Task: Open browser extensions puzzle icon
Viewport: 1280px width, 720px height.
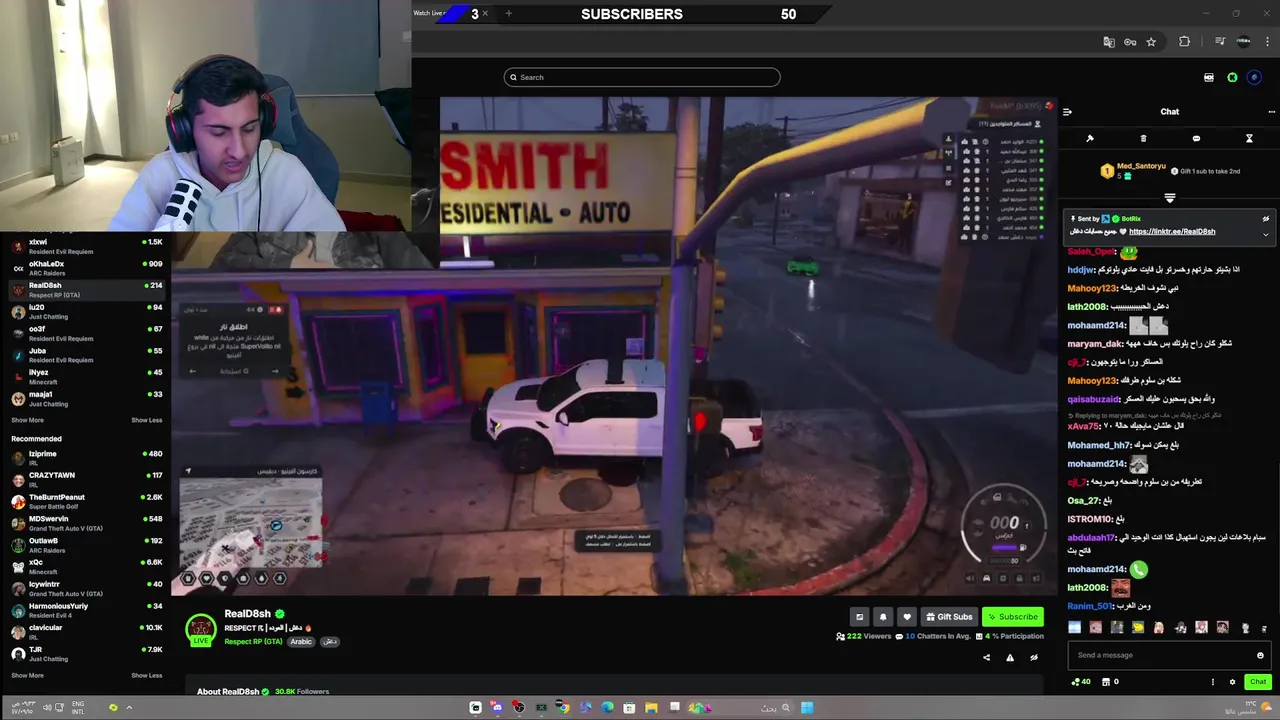Action: (1185, 42)
